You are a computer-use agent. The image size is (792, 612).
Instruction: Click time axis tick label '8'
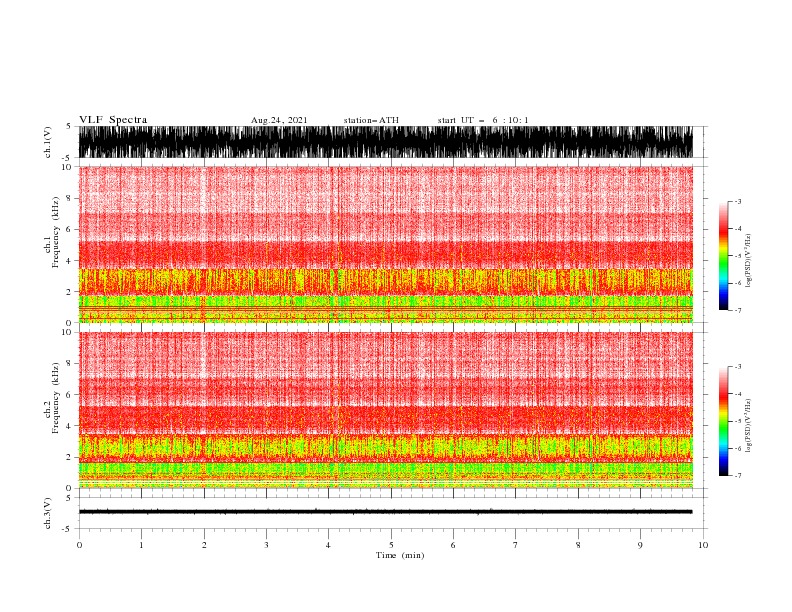578,545
